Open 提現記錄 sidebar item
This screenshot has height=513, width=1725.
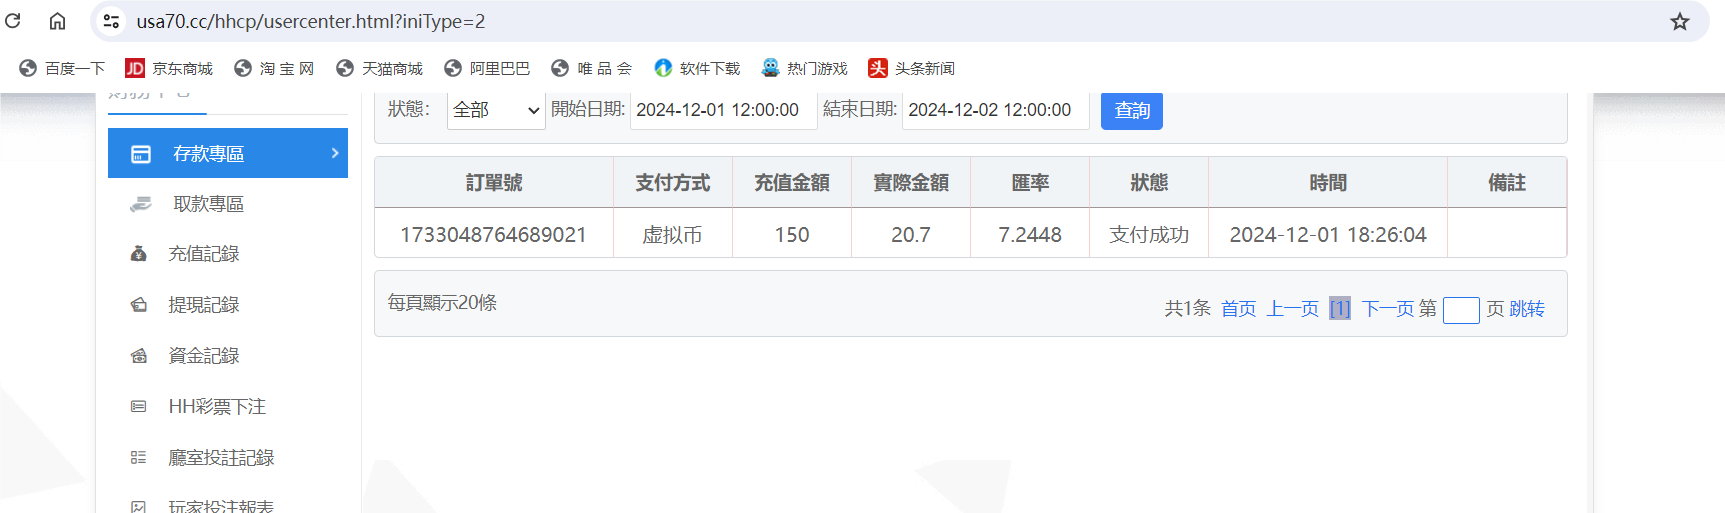(x=204, y=305)
